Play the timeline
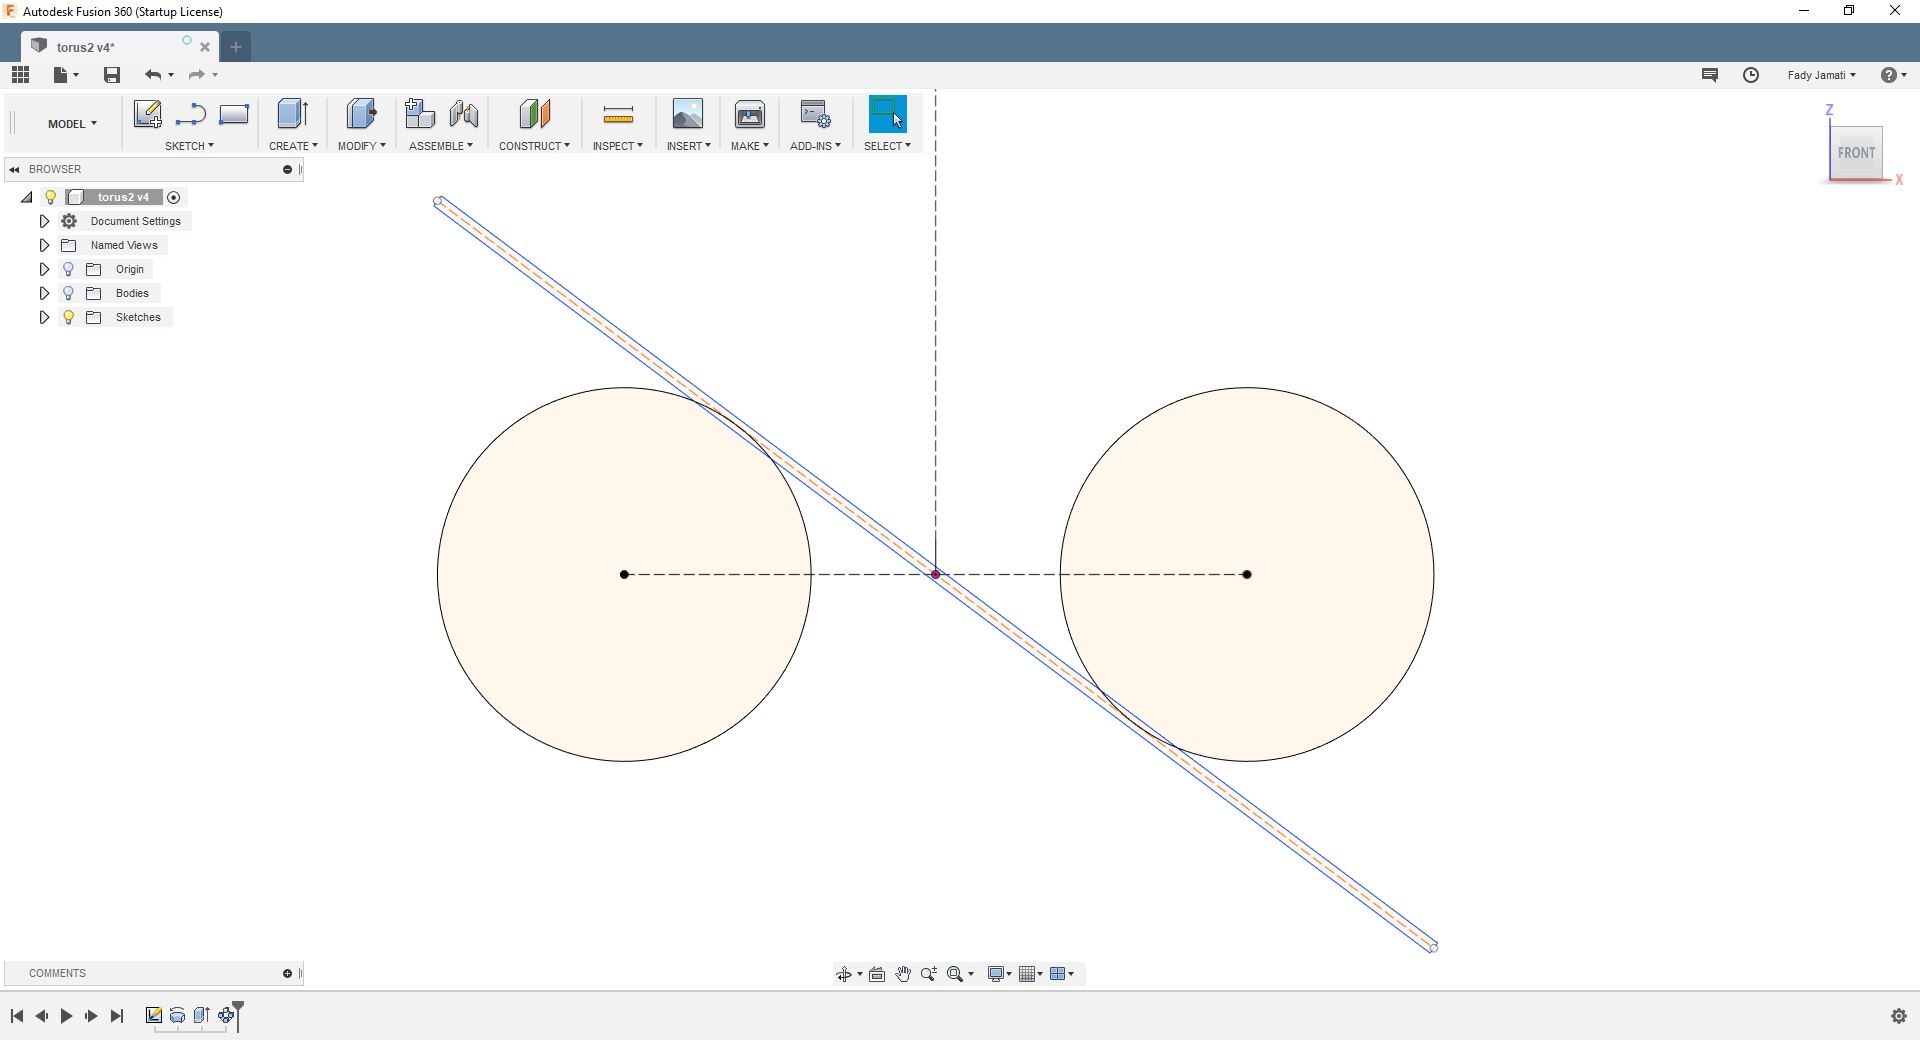Viewport: 1920px width, 1040px height. click(x=66, y=1016)
